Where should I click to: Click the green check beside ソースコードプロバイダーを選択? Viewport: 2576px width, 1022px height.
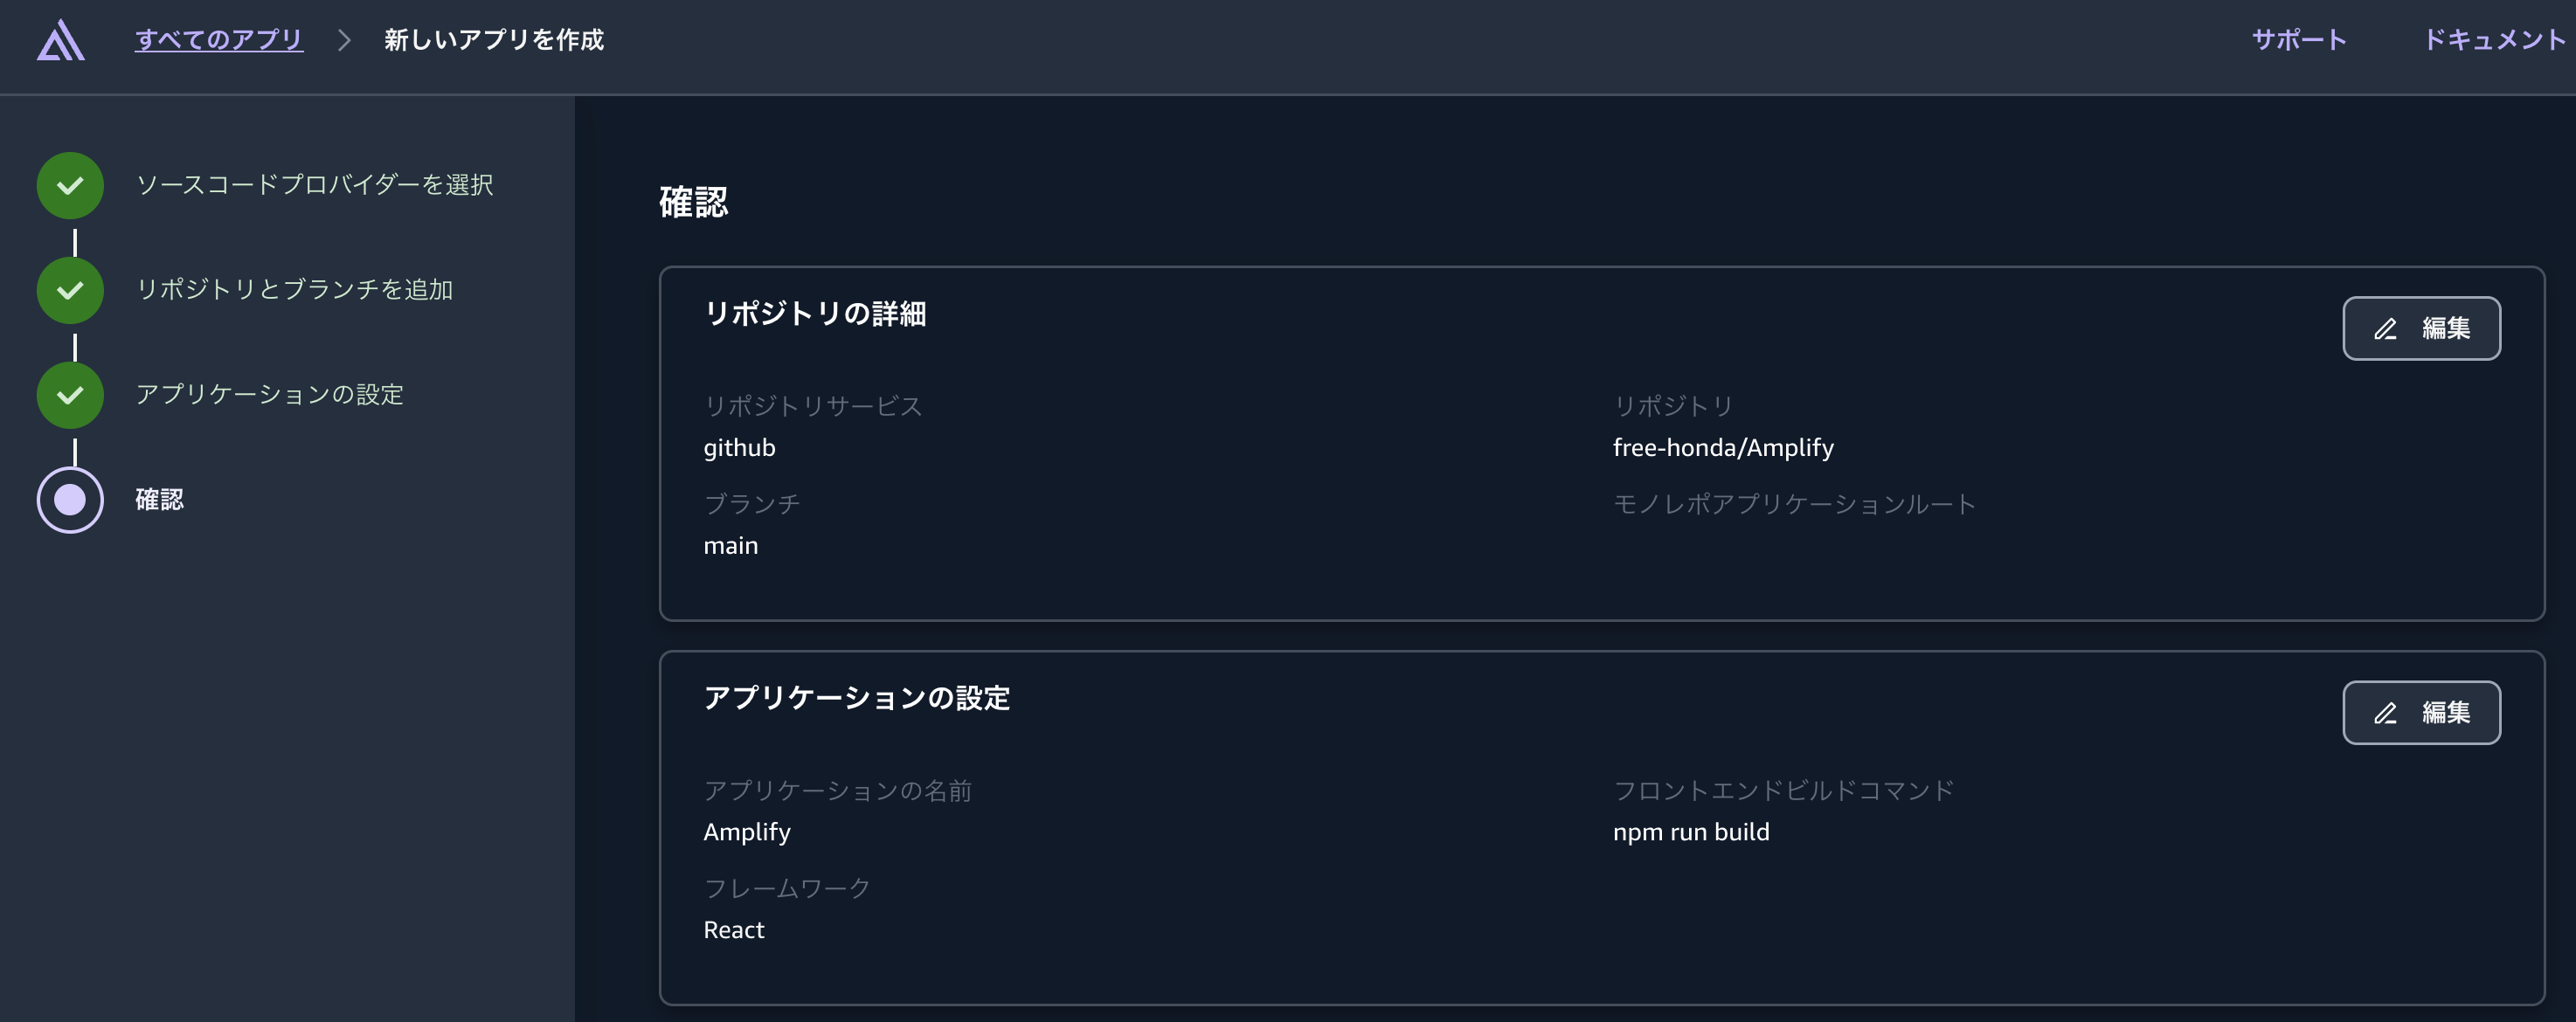point(69,185)
